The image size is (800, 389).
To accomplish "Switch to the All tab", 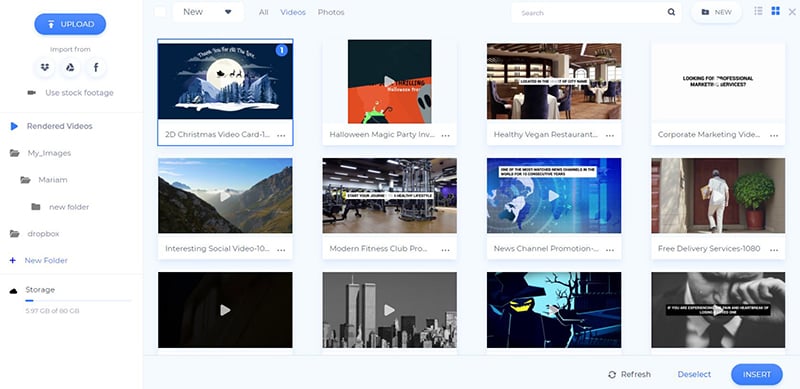I will (x=263, y=12).
